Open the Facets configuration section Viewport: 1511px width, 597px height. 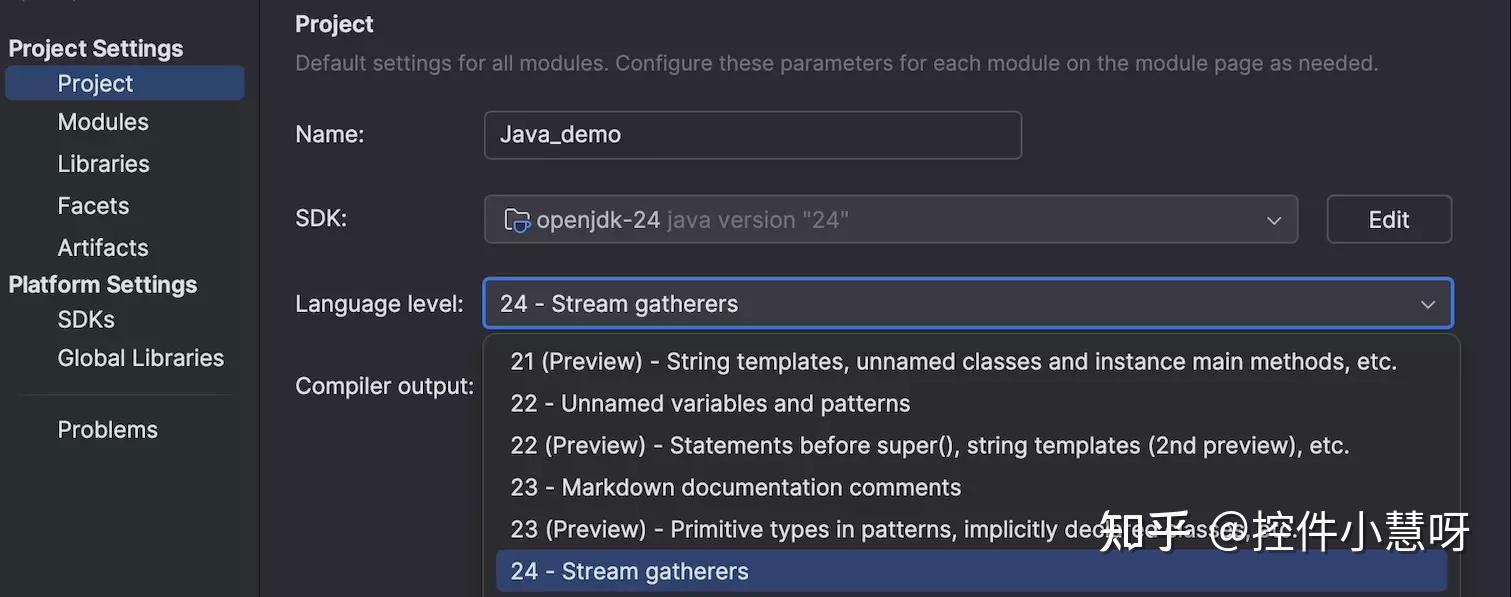tap(93, 205)
